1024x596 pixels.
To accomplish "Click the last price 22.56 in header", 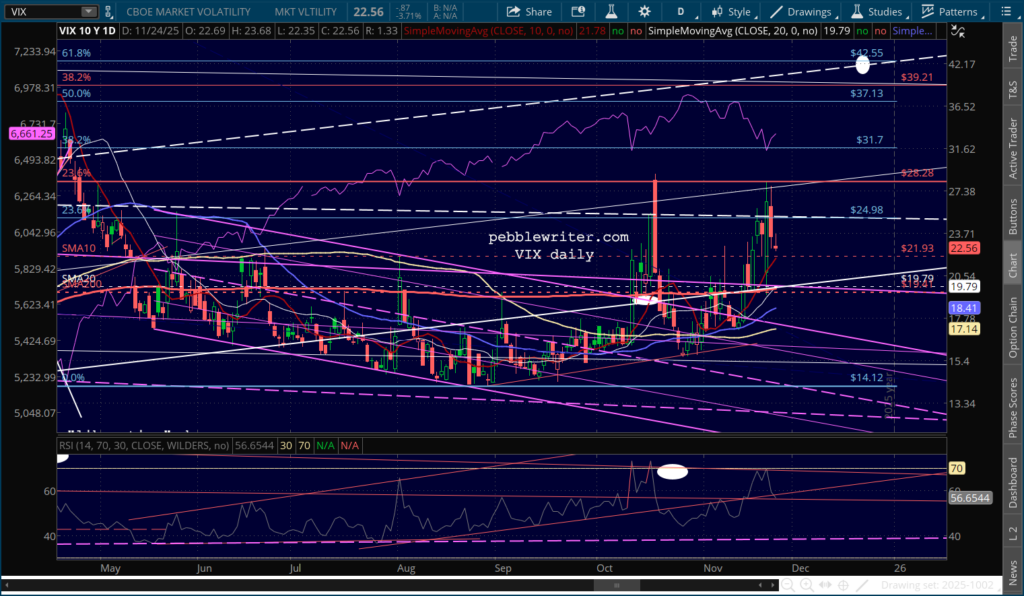I will pos(369,12).
